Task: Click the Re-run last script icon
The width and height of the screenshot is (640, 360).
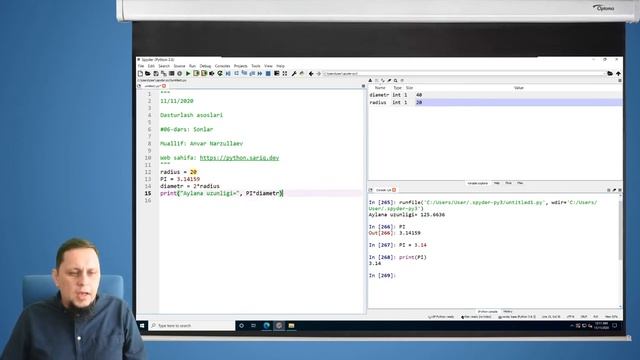Action: click(220, 73)
